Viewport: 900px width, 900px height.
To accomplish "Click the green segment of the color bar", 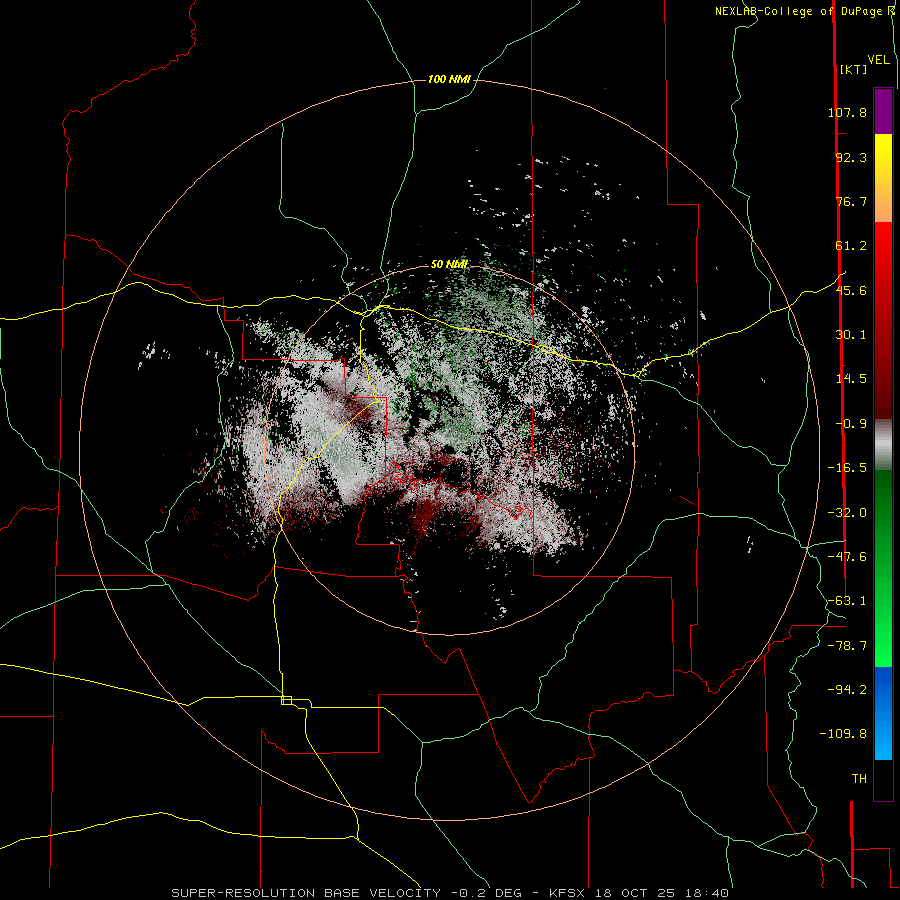I will point(883,568).
